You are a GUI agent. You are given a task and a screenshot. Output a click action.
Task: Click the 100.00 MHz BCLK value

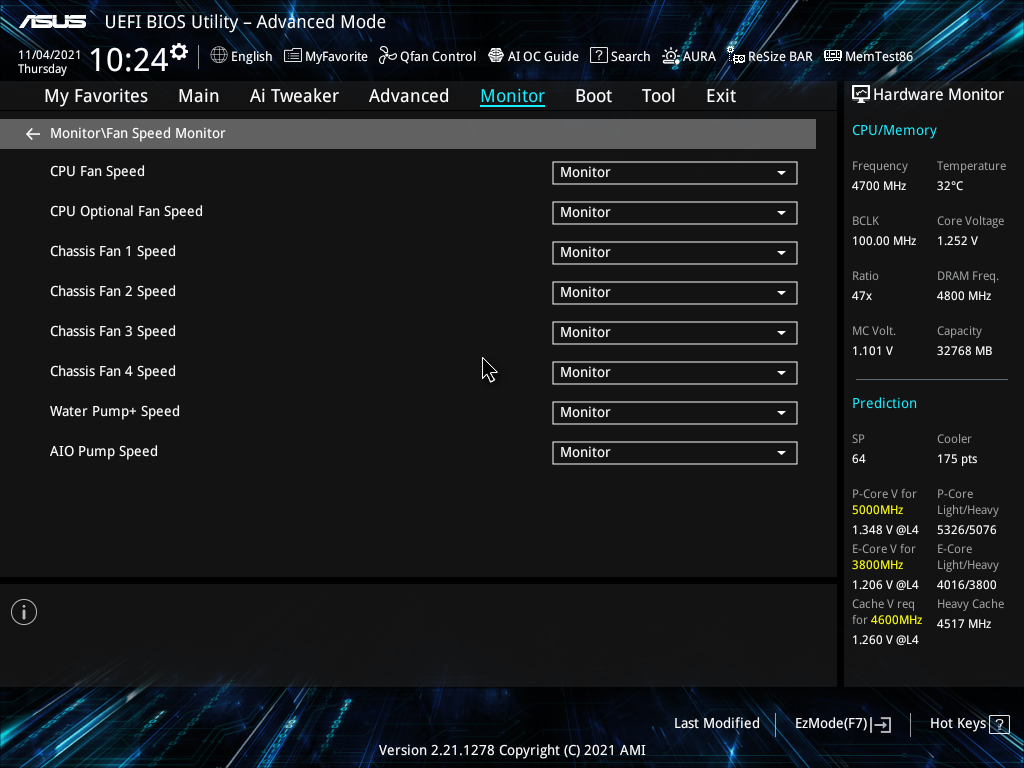click(884, 241)
